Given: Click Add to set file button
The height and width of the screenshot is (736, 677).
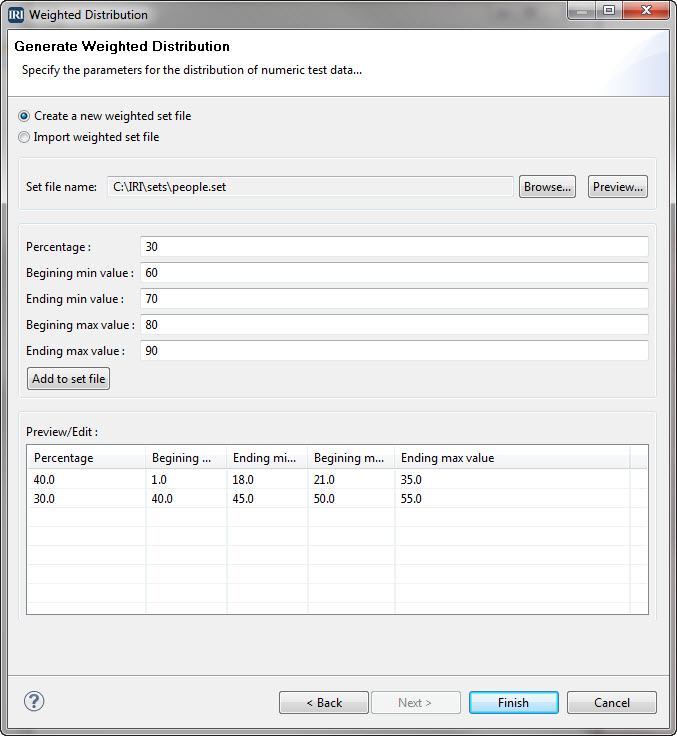Looking at the screenshot, I should click(x=68, y=379).
